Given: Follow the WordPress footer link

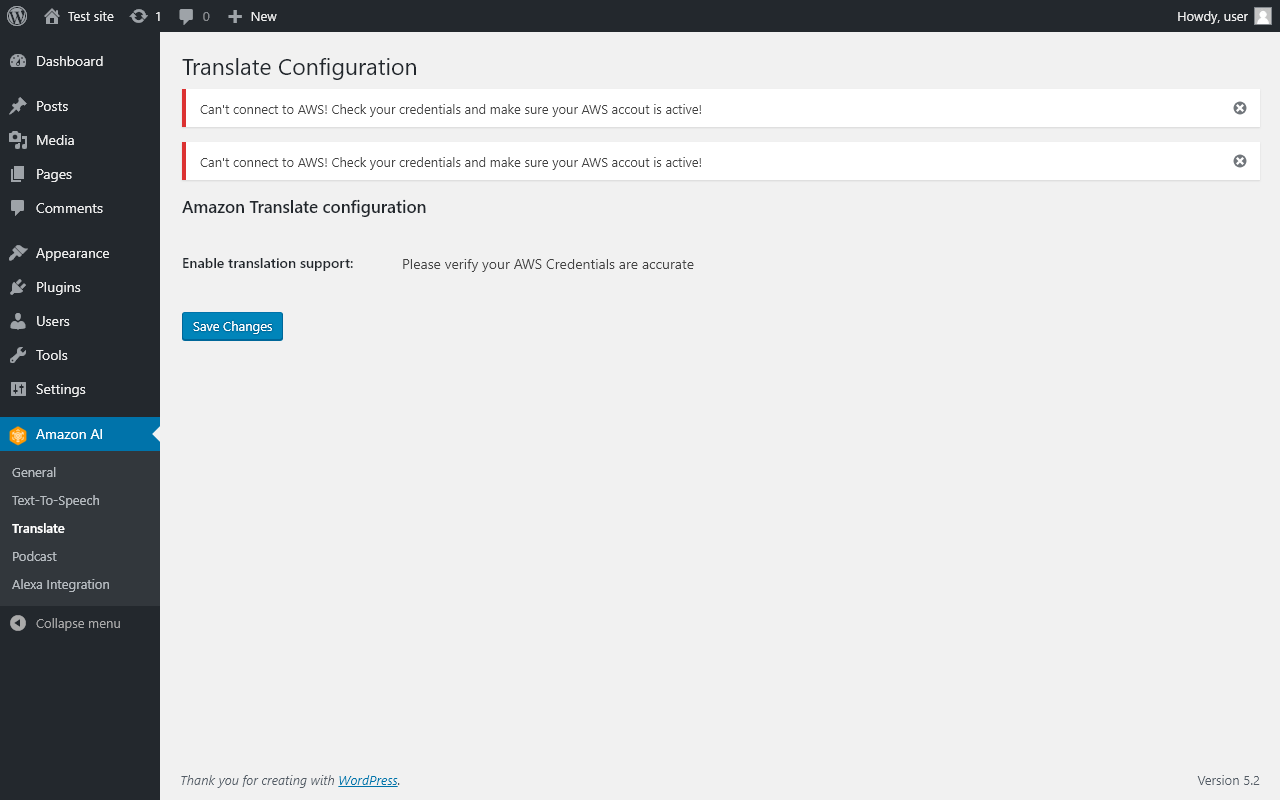Looking at the screenshot, I should click(x=367, y=780).
